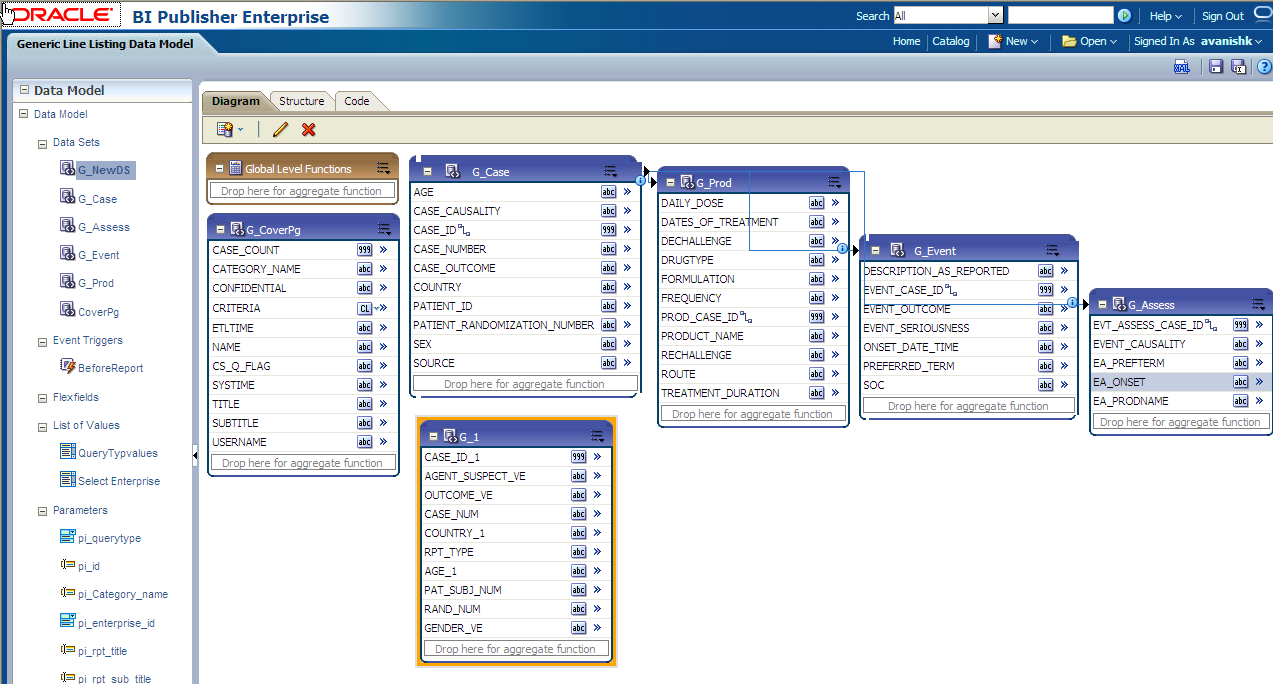Open Signed In As avanishk menu
1273x684 pixels.
pos(1199,41)
